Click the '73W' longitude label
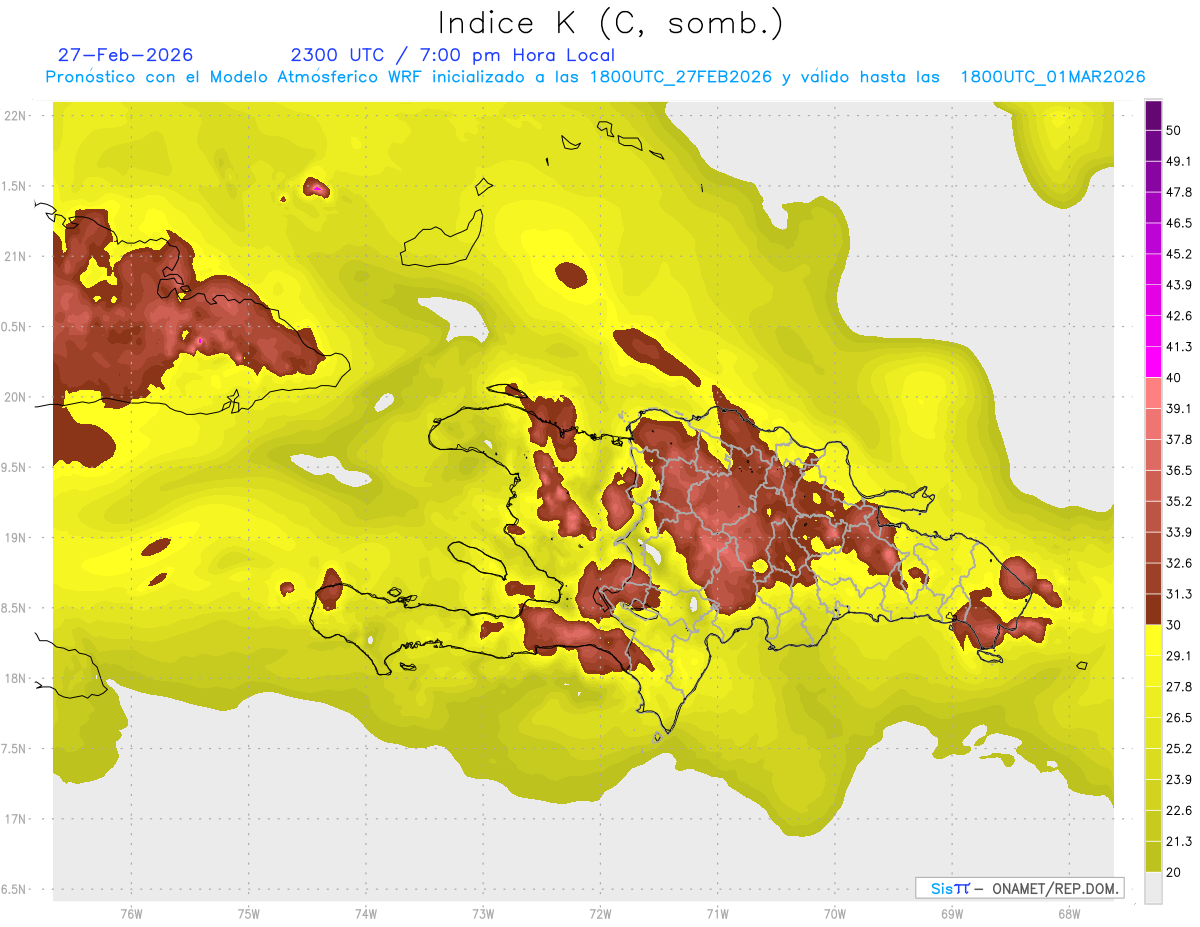Image resolution: width=1200 pixels, height=927 pixels. coord(483,913)
